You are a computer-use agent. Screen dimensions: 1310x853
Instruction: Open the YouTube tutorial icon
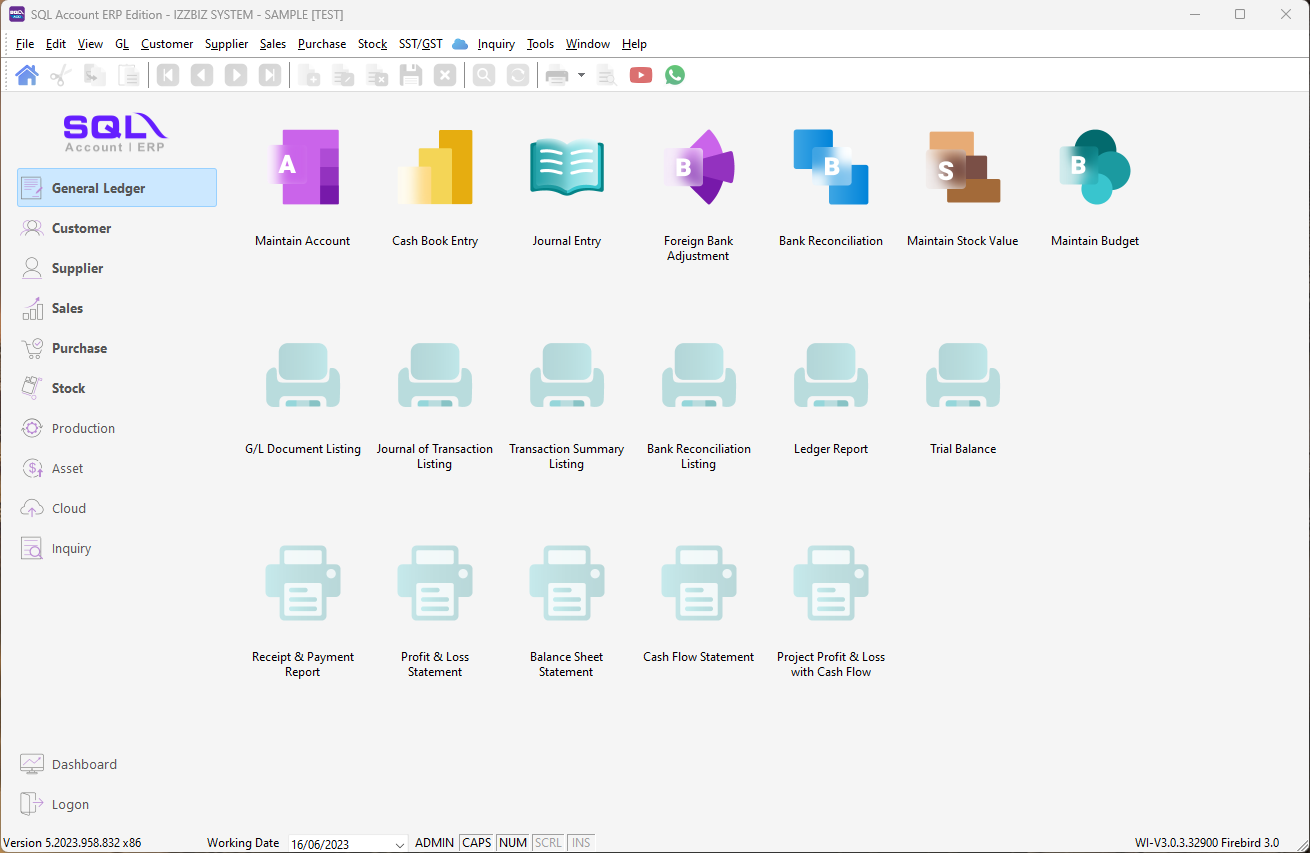(641, 75)
